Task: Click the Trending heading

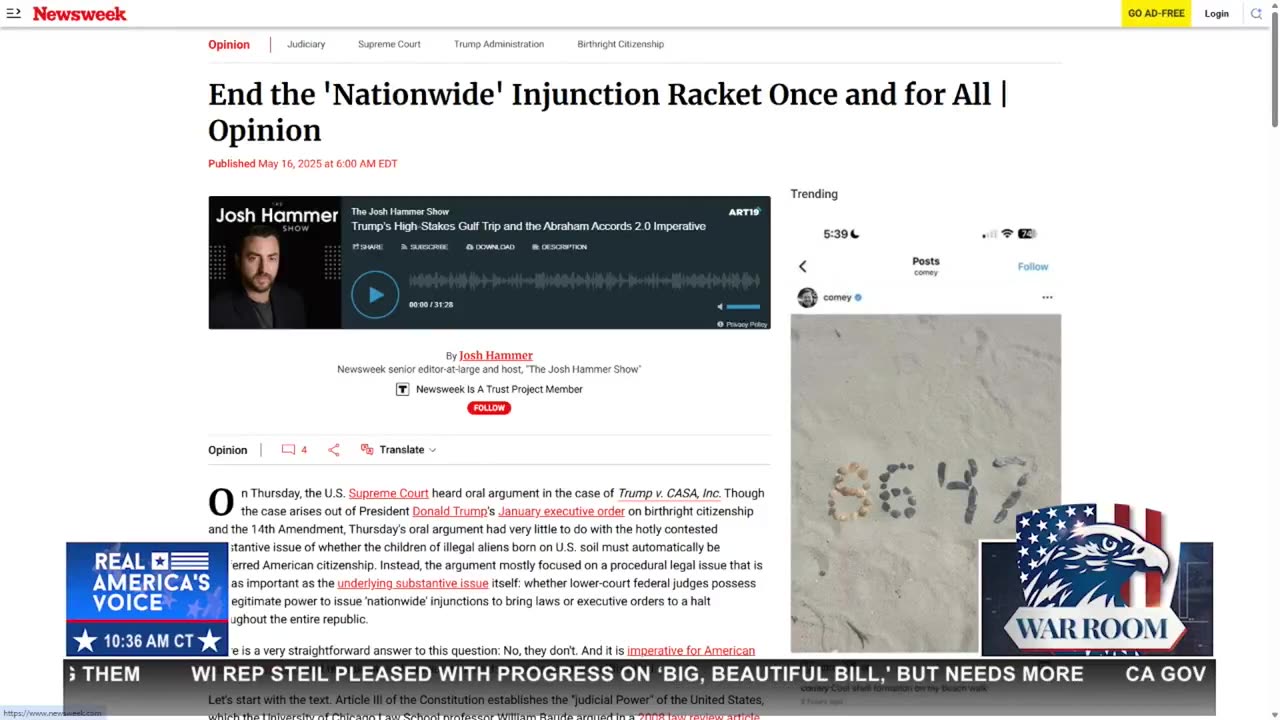Action: pyautogui.click(x=814, y=194)
